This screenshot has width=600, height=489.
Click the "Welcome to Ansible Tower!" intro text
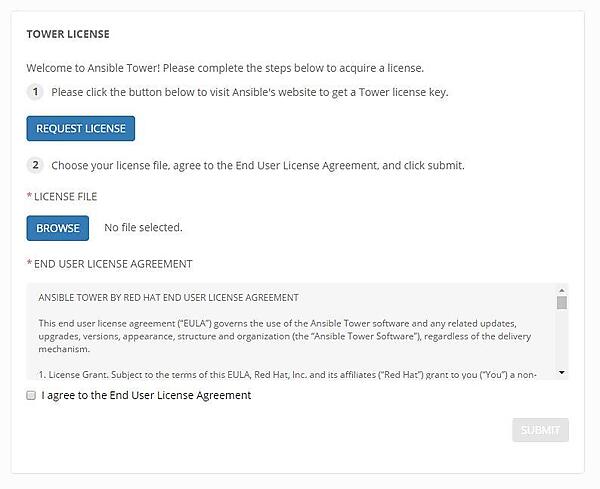[x=225, y=68]
